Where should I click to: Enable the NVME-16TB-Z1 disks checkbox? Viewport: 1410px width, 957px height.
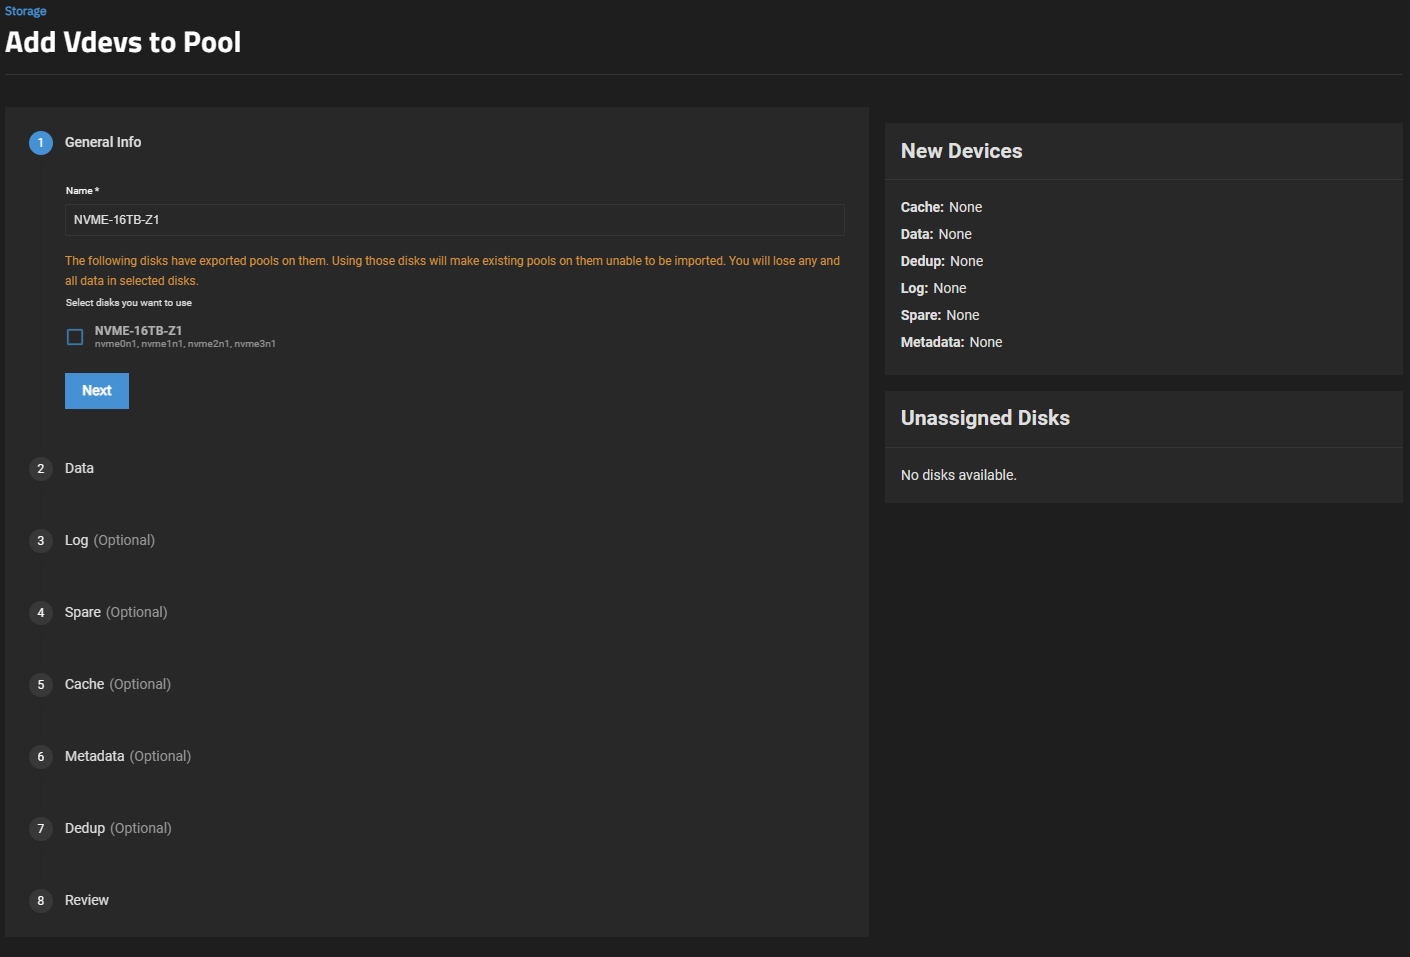pyautogui.click(x=75, y=337)
